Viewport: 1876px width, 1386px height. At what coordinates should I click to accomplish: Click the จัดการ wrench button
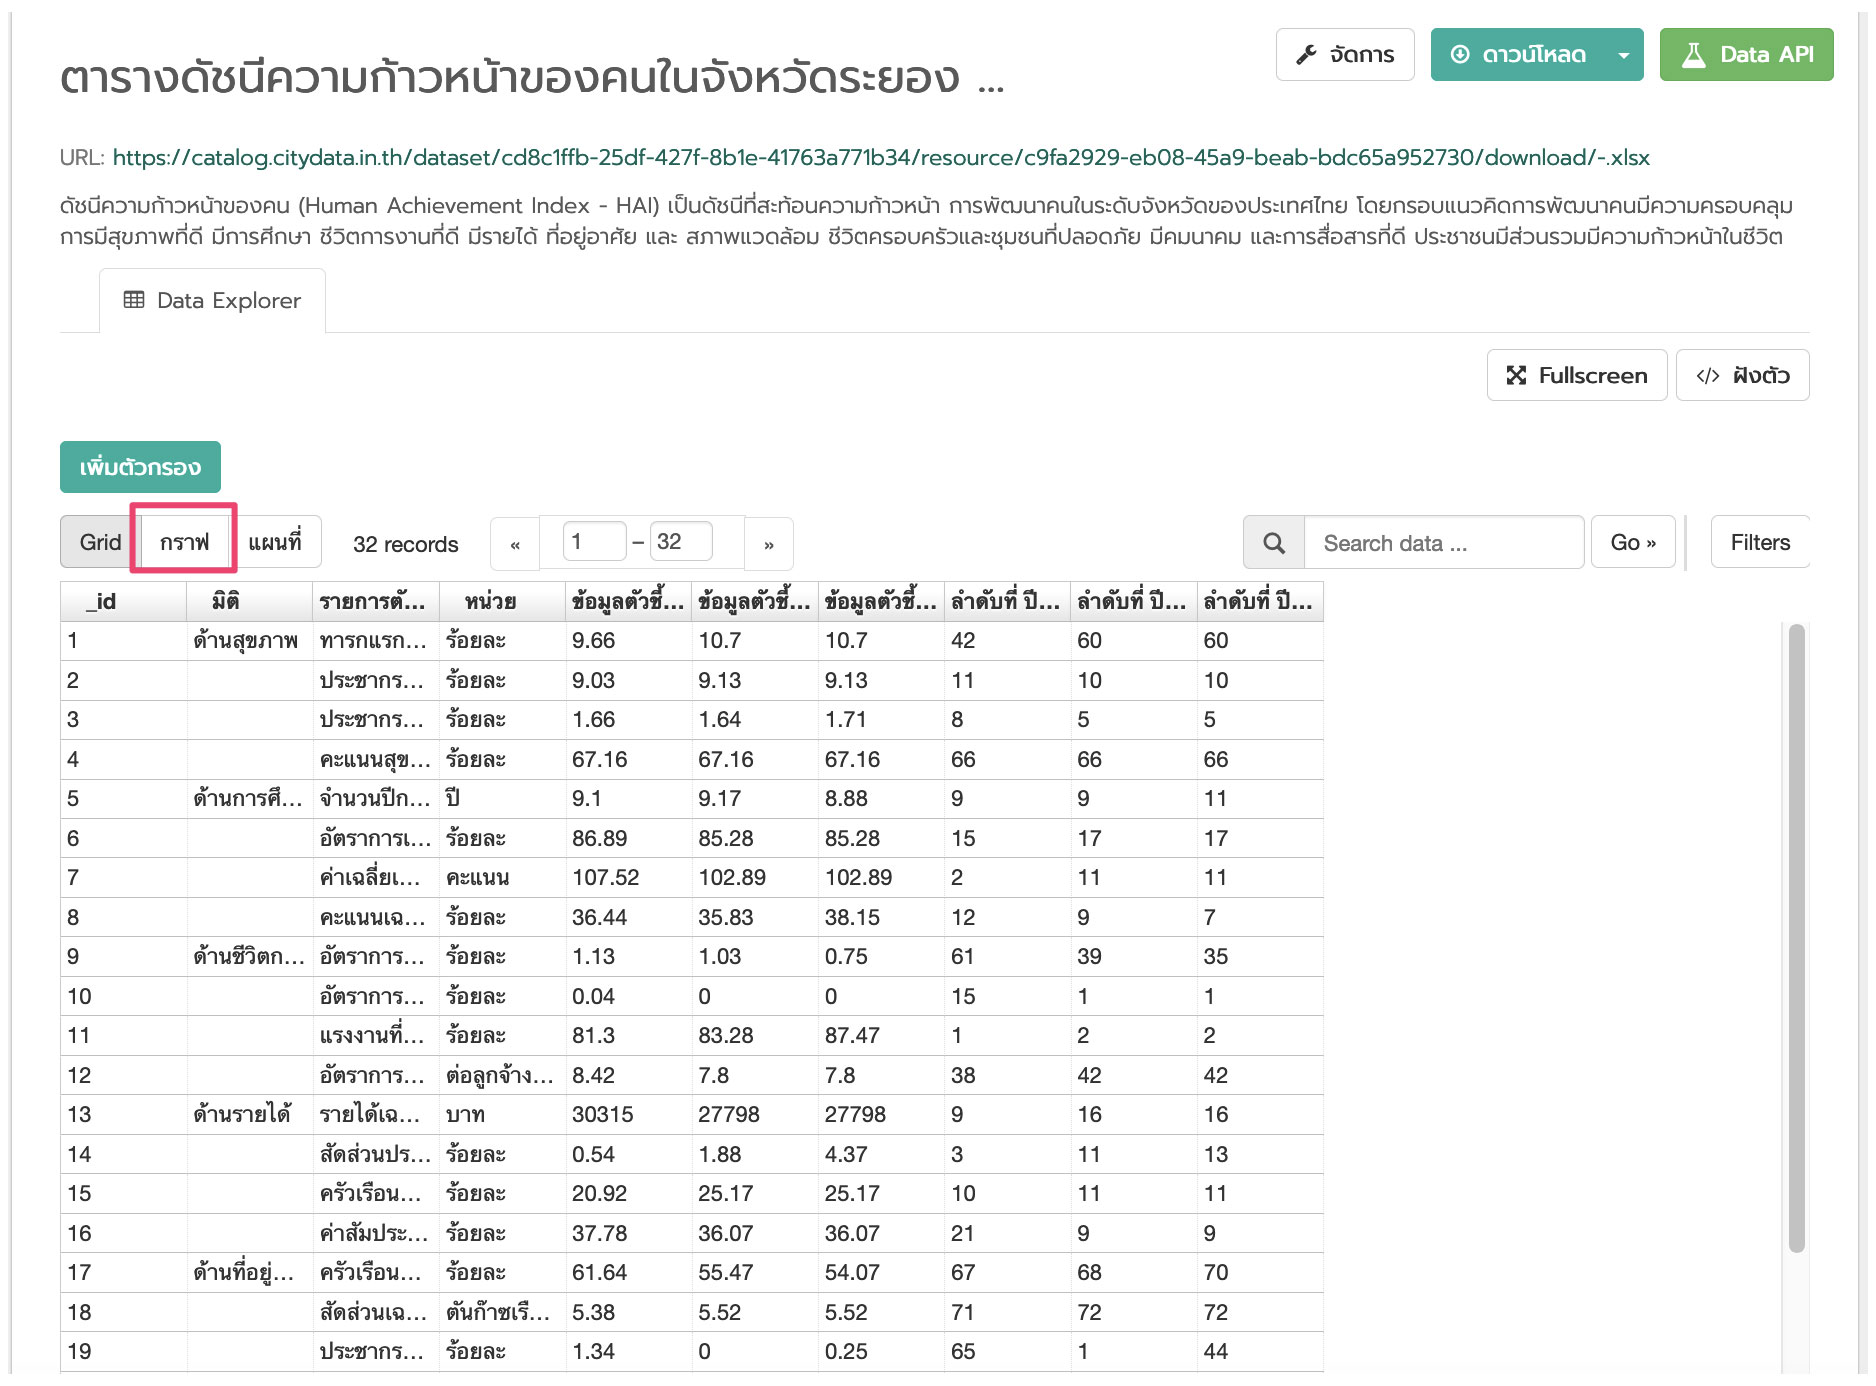1344,54
